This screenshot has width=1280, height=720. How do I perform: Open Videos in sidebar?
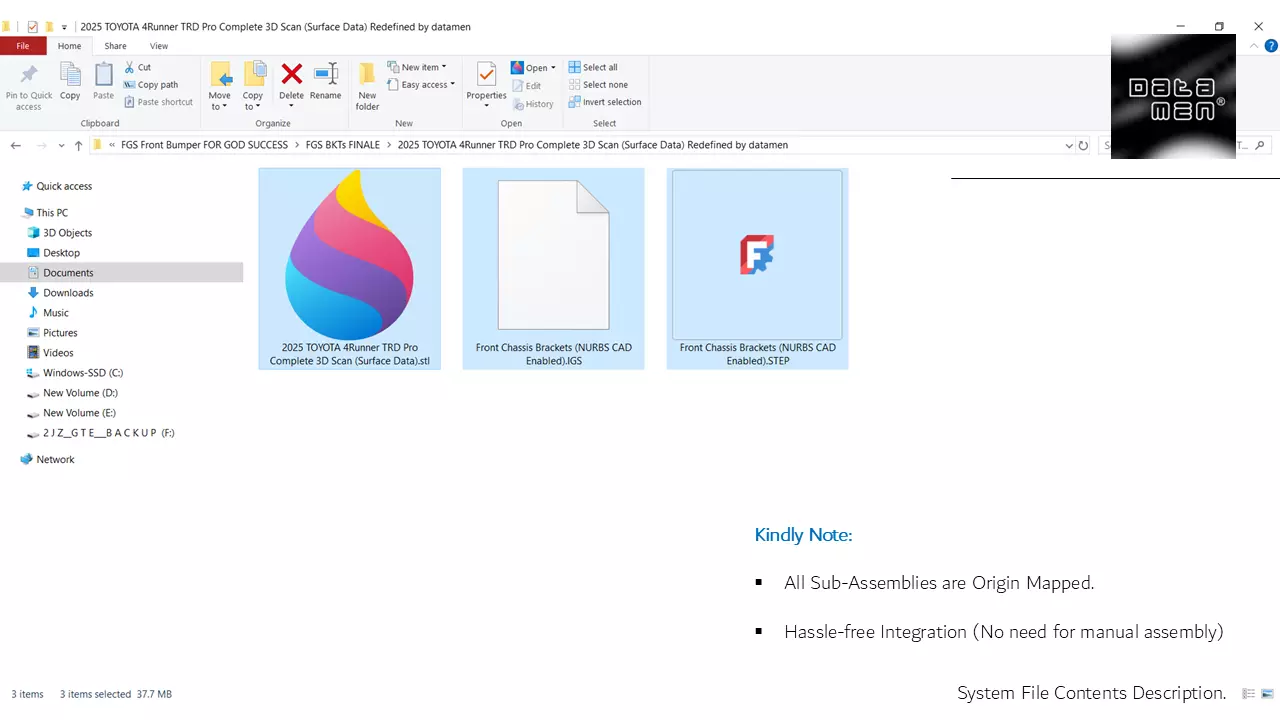click(58, 352)
